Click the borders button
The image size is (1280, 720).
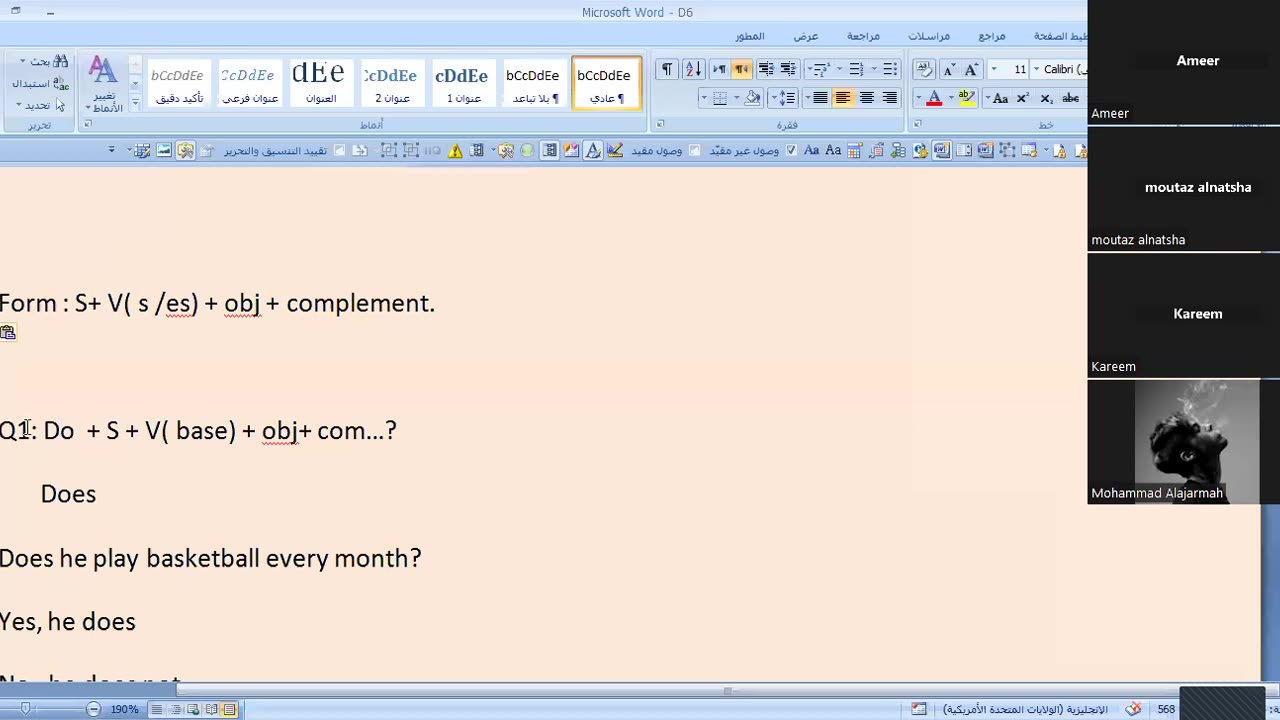click(x=720, y=98)
